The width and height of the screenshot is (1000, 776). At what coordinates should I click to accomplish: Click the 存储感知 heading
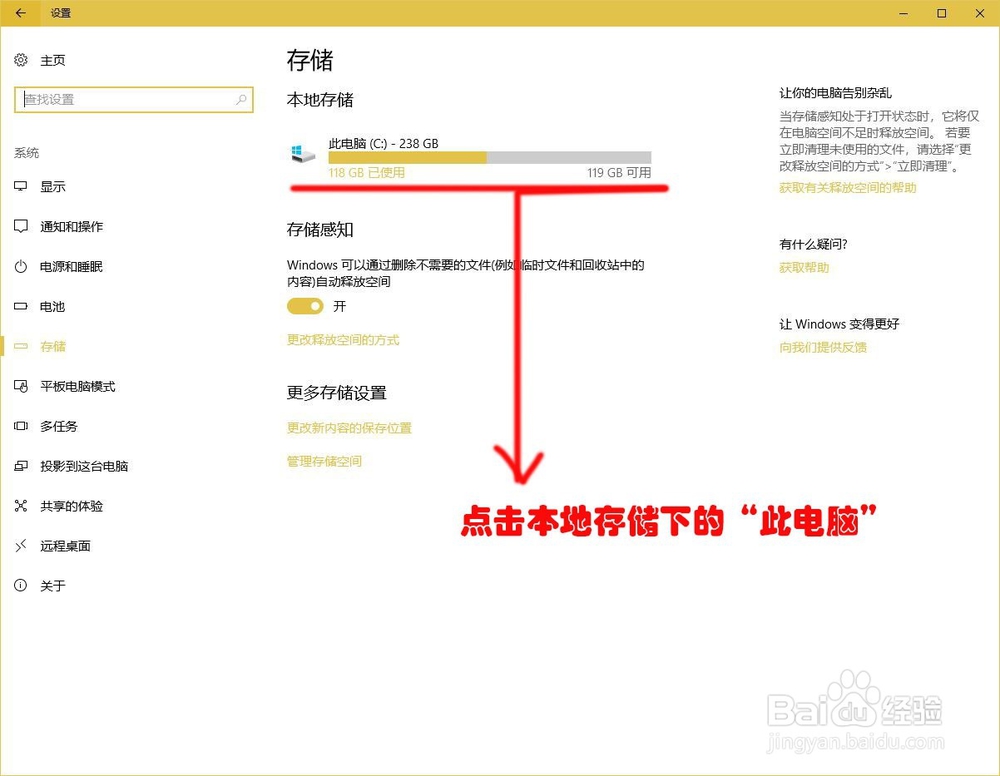tap(320, 230)
